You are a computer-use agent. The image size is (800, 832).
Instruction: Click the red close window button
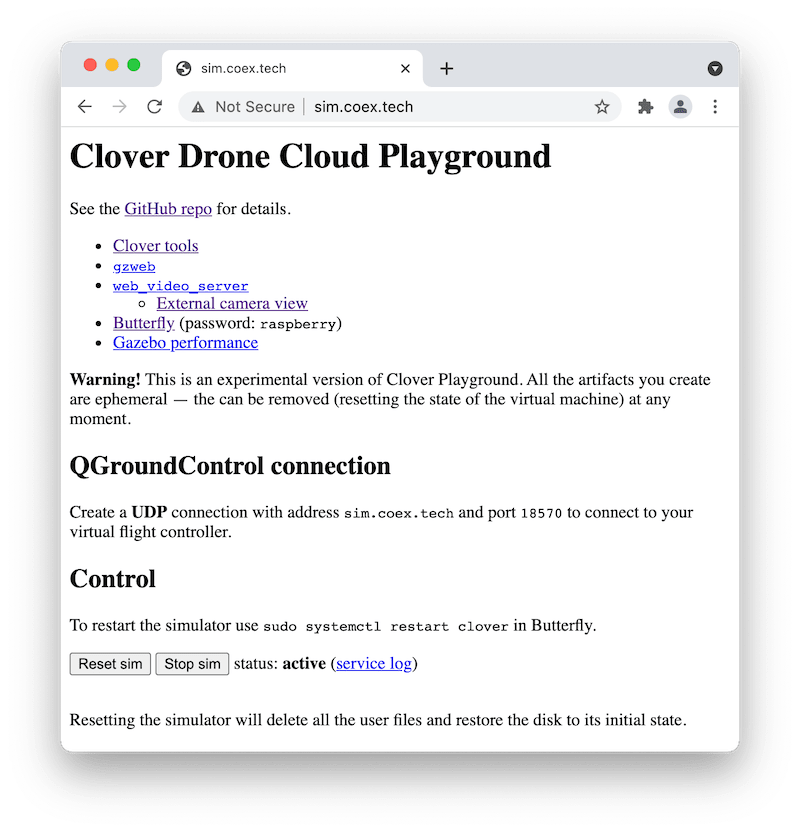[90, 65]
